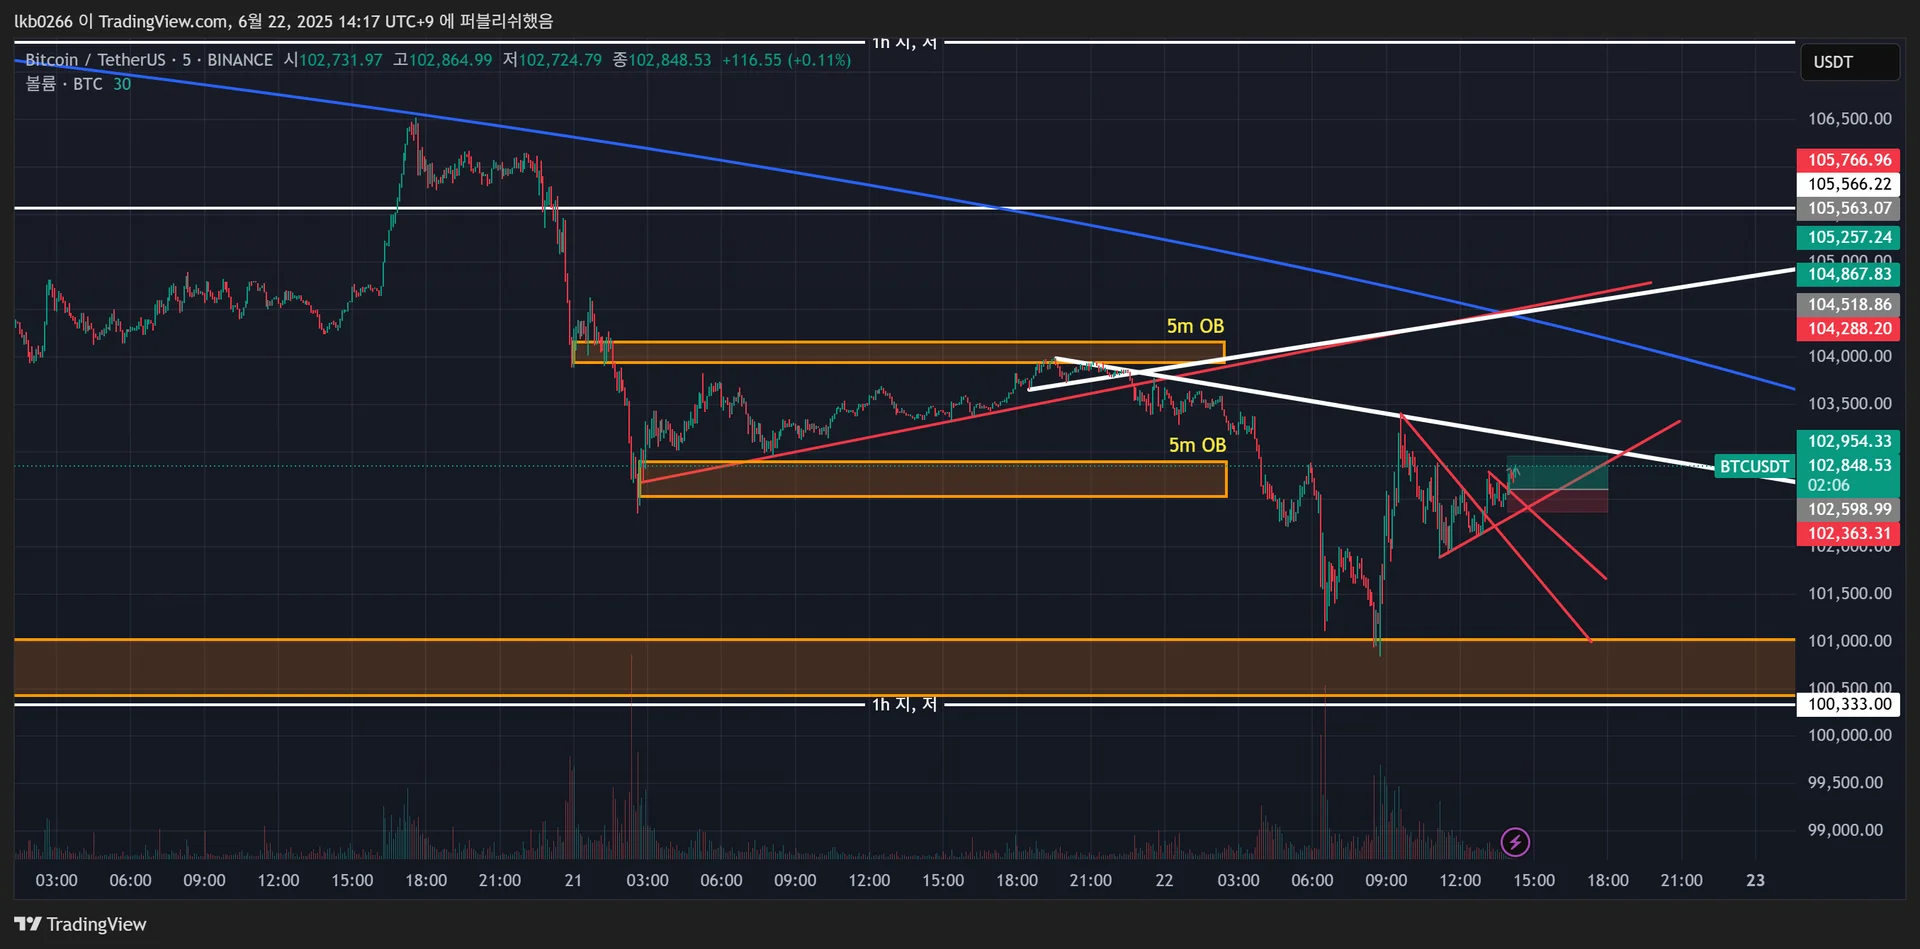
Task: Click the 99,000.00 price axis label
Action: tap(1845, 830)
